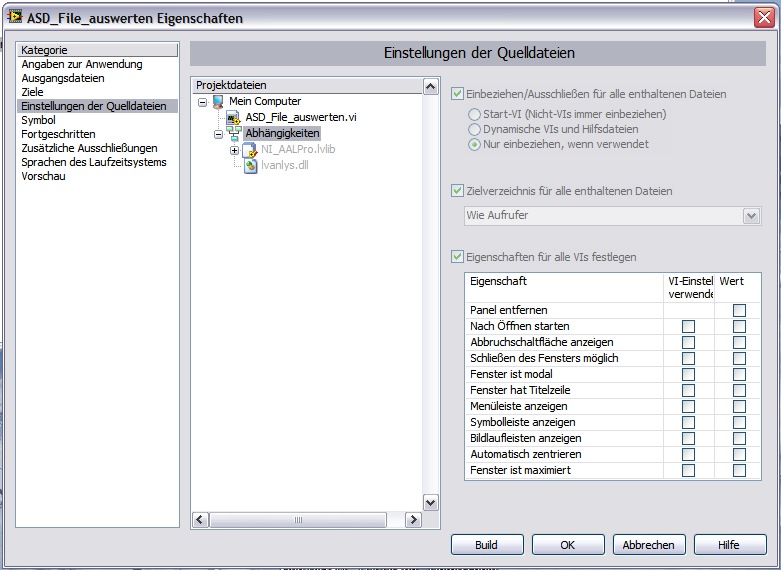Screen dimensions: 781x570
Task: Check Wert box for Menüleiste anzeigen
Action: [x=739, y=406]
